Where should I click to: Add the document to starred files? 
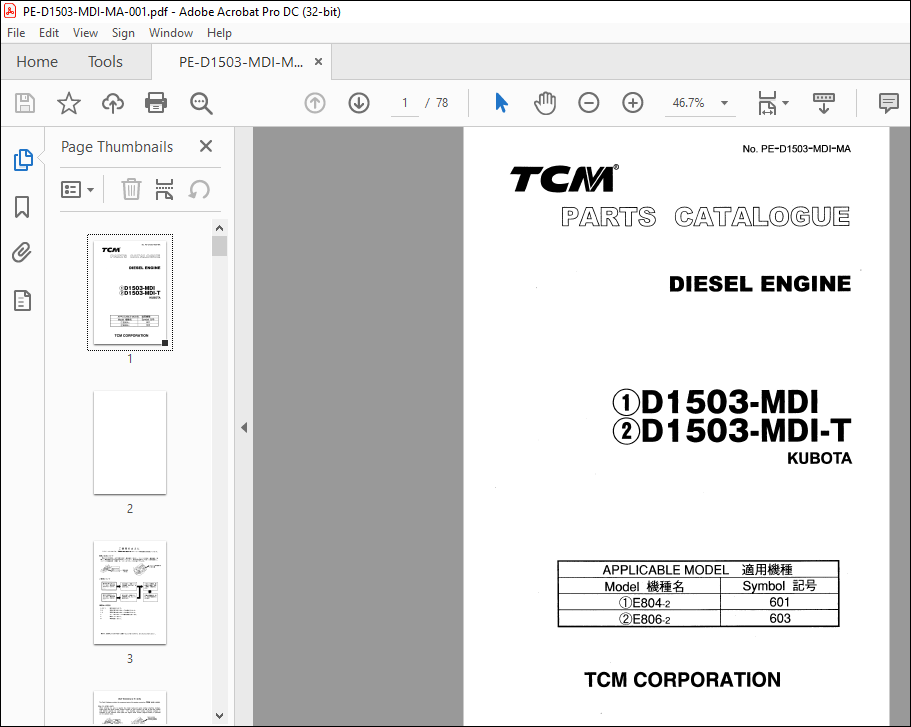(69, 103)
